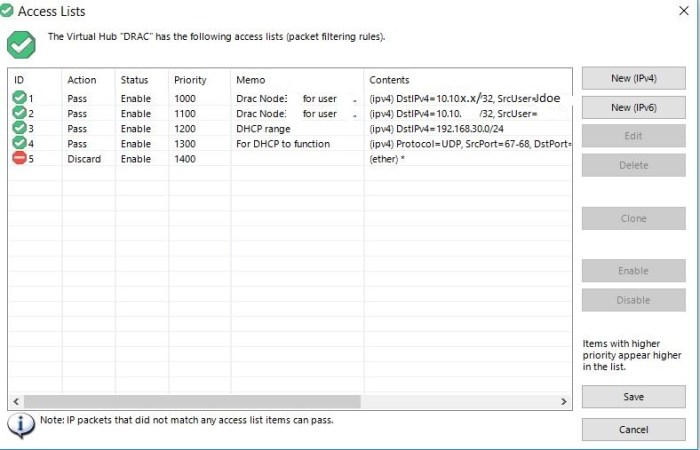Sort list by Priority column header
This screenshot has height=450, width=700.
coord(190,79)
